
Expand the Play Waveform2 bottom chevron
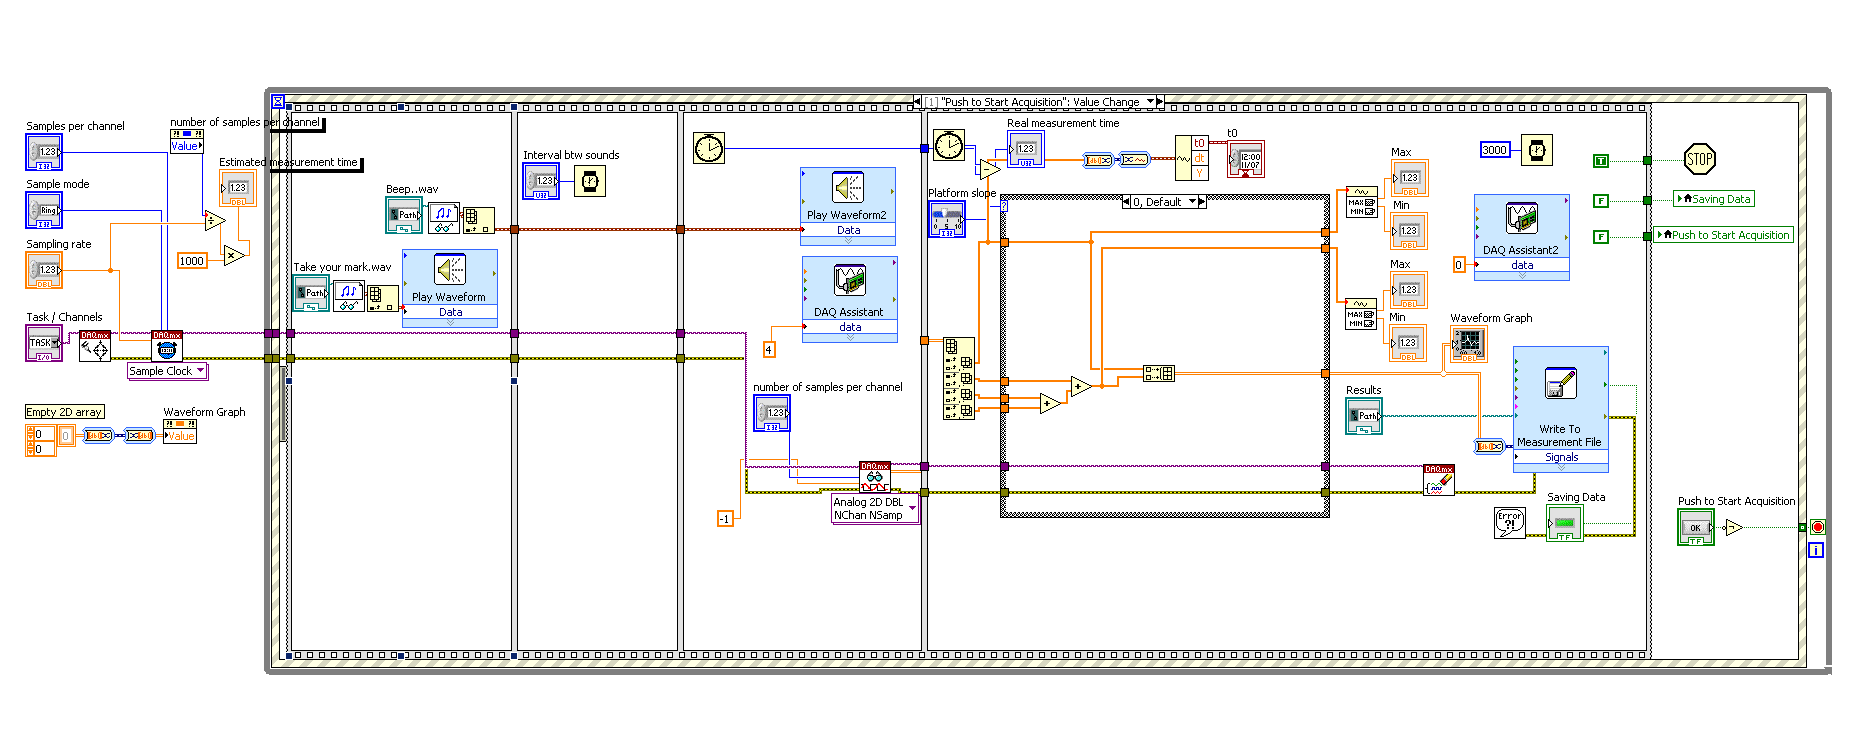coord(848,241)
